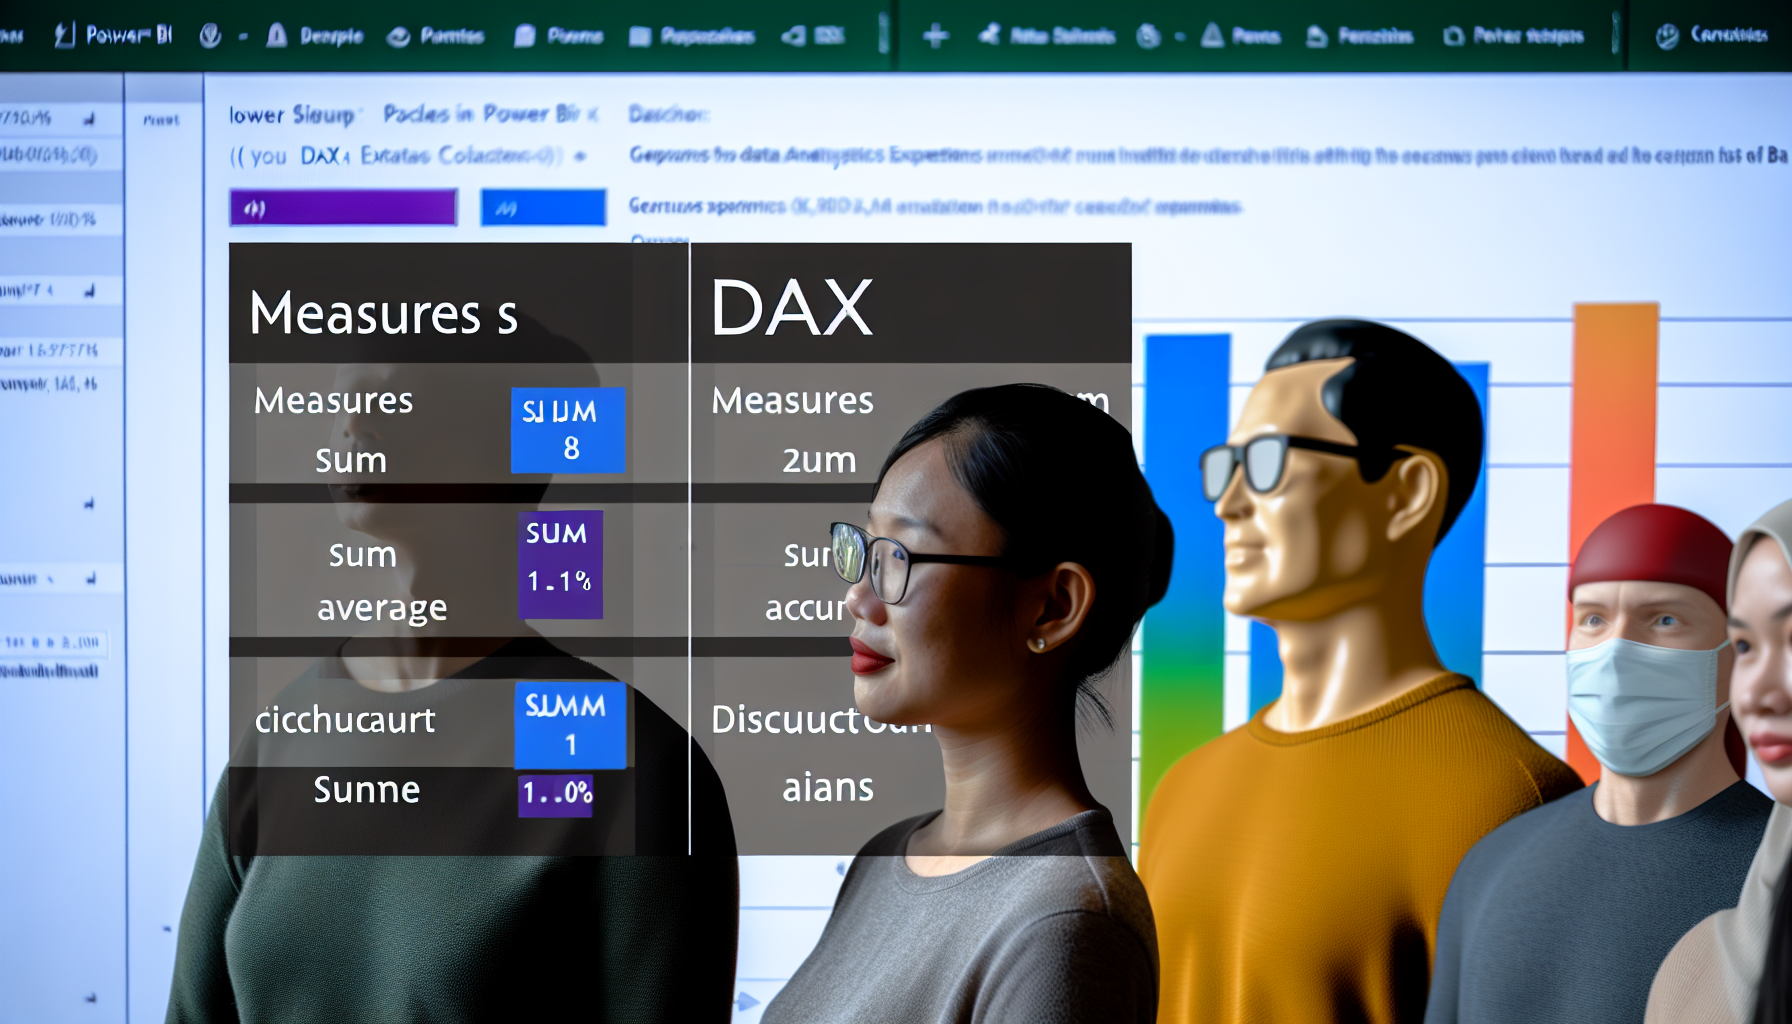The width and height of the screenshot is (1792, 1024).
Task: Close the 'in Power BI' tab
Action: click(592, 114)
